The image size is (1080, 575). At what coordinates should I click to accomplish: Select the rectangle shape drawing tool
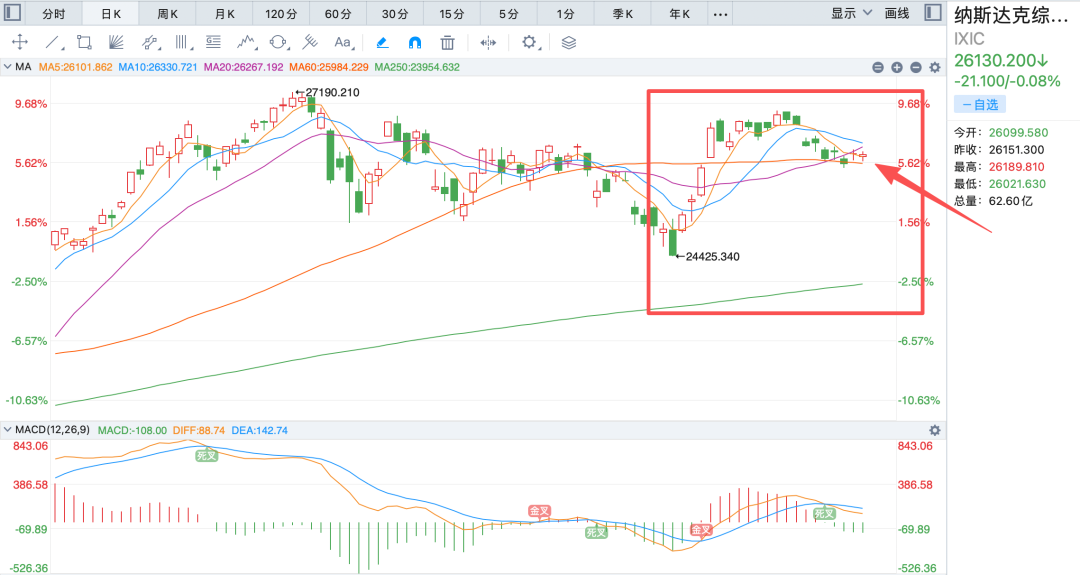coord(84,43)
